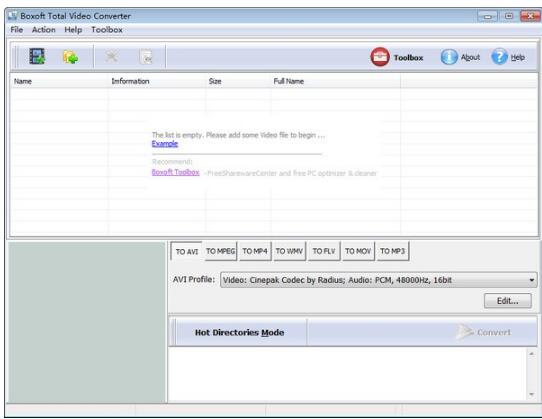
Task: Click the application icon in title bar
Action: pos(13,16)
